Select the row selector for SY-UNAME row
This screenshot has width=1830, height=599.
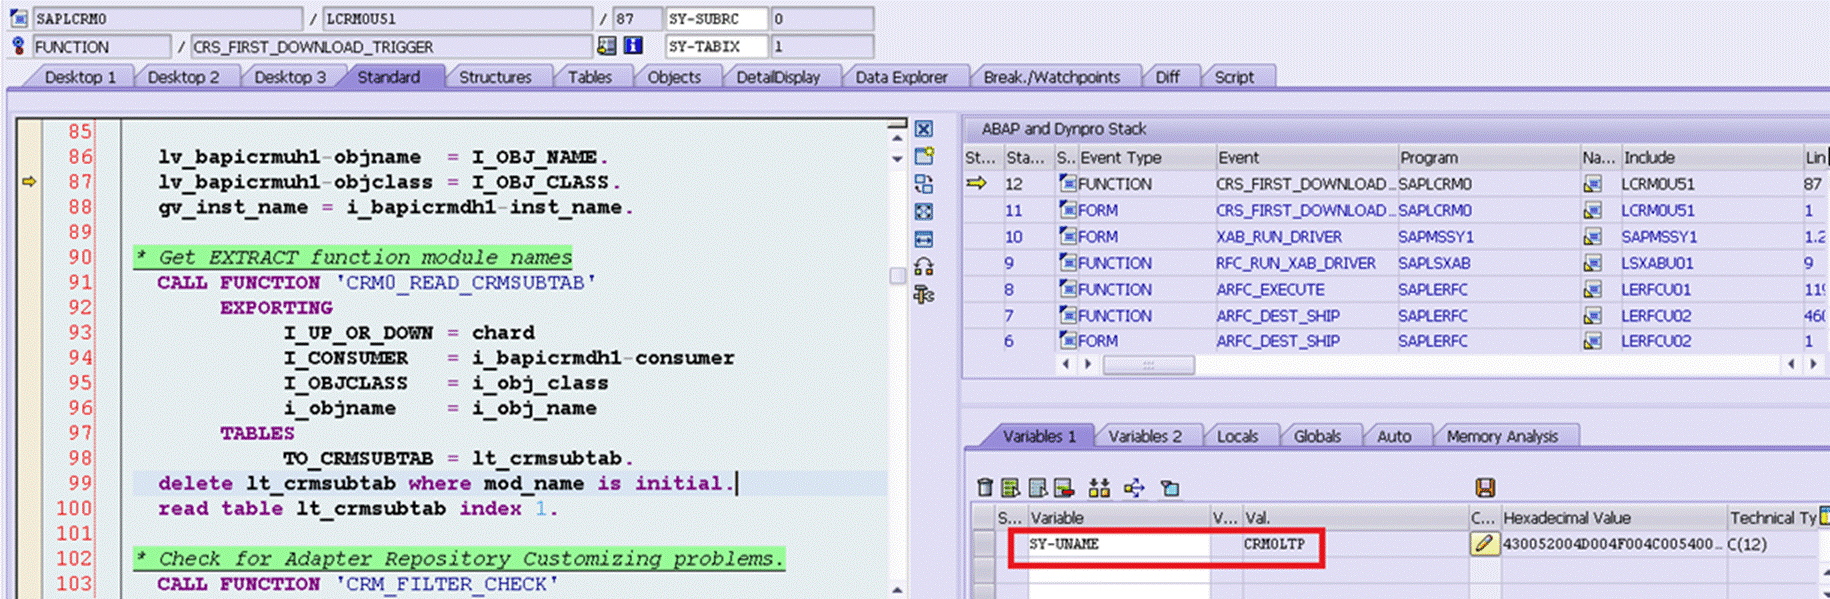tap(985, 544)
